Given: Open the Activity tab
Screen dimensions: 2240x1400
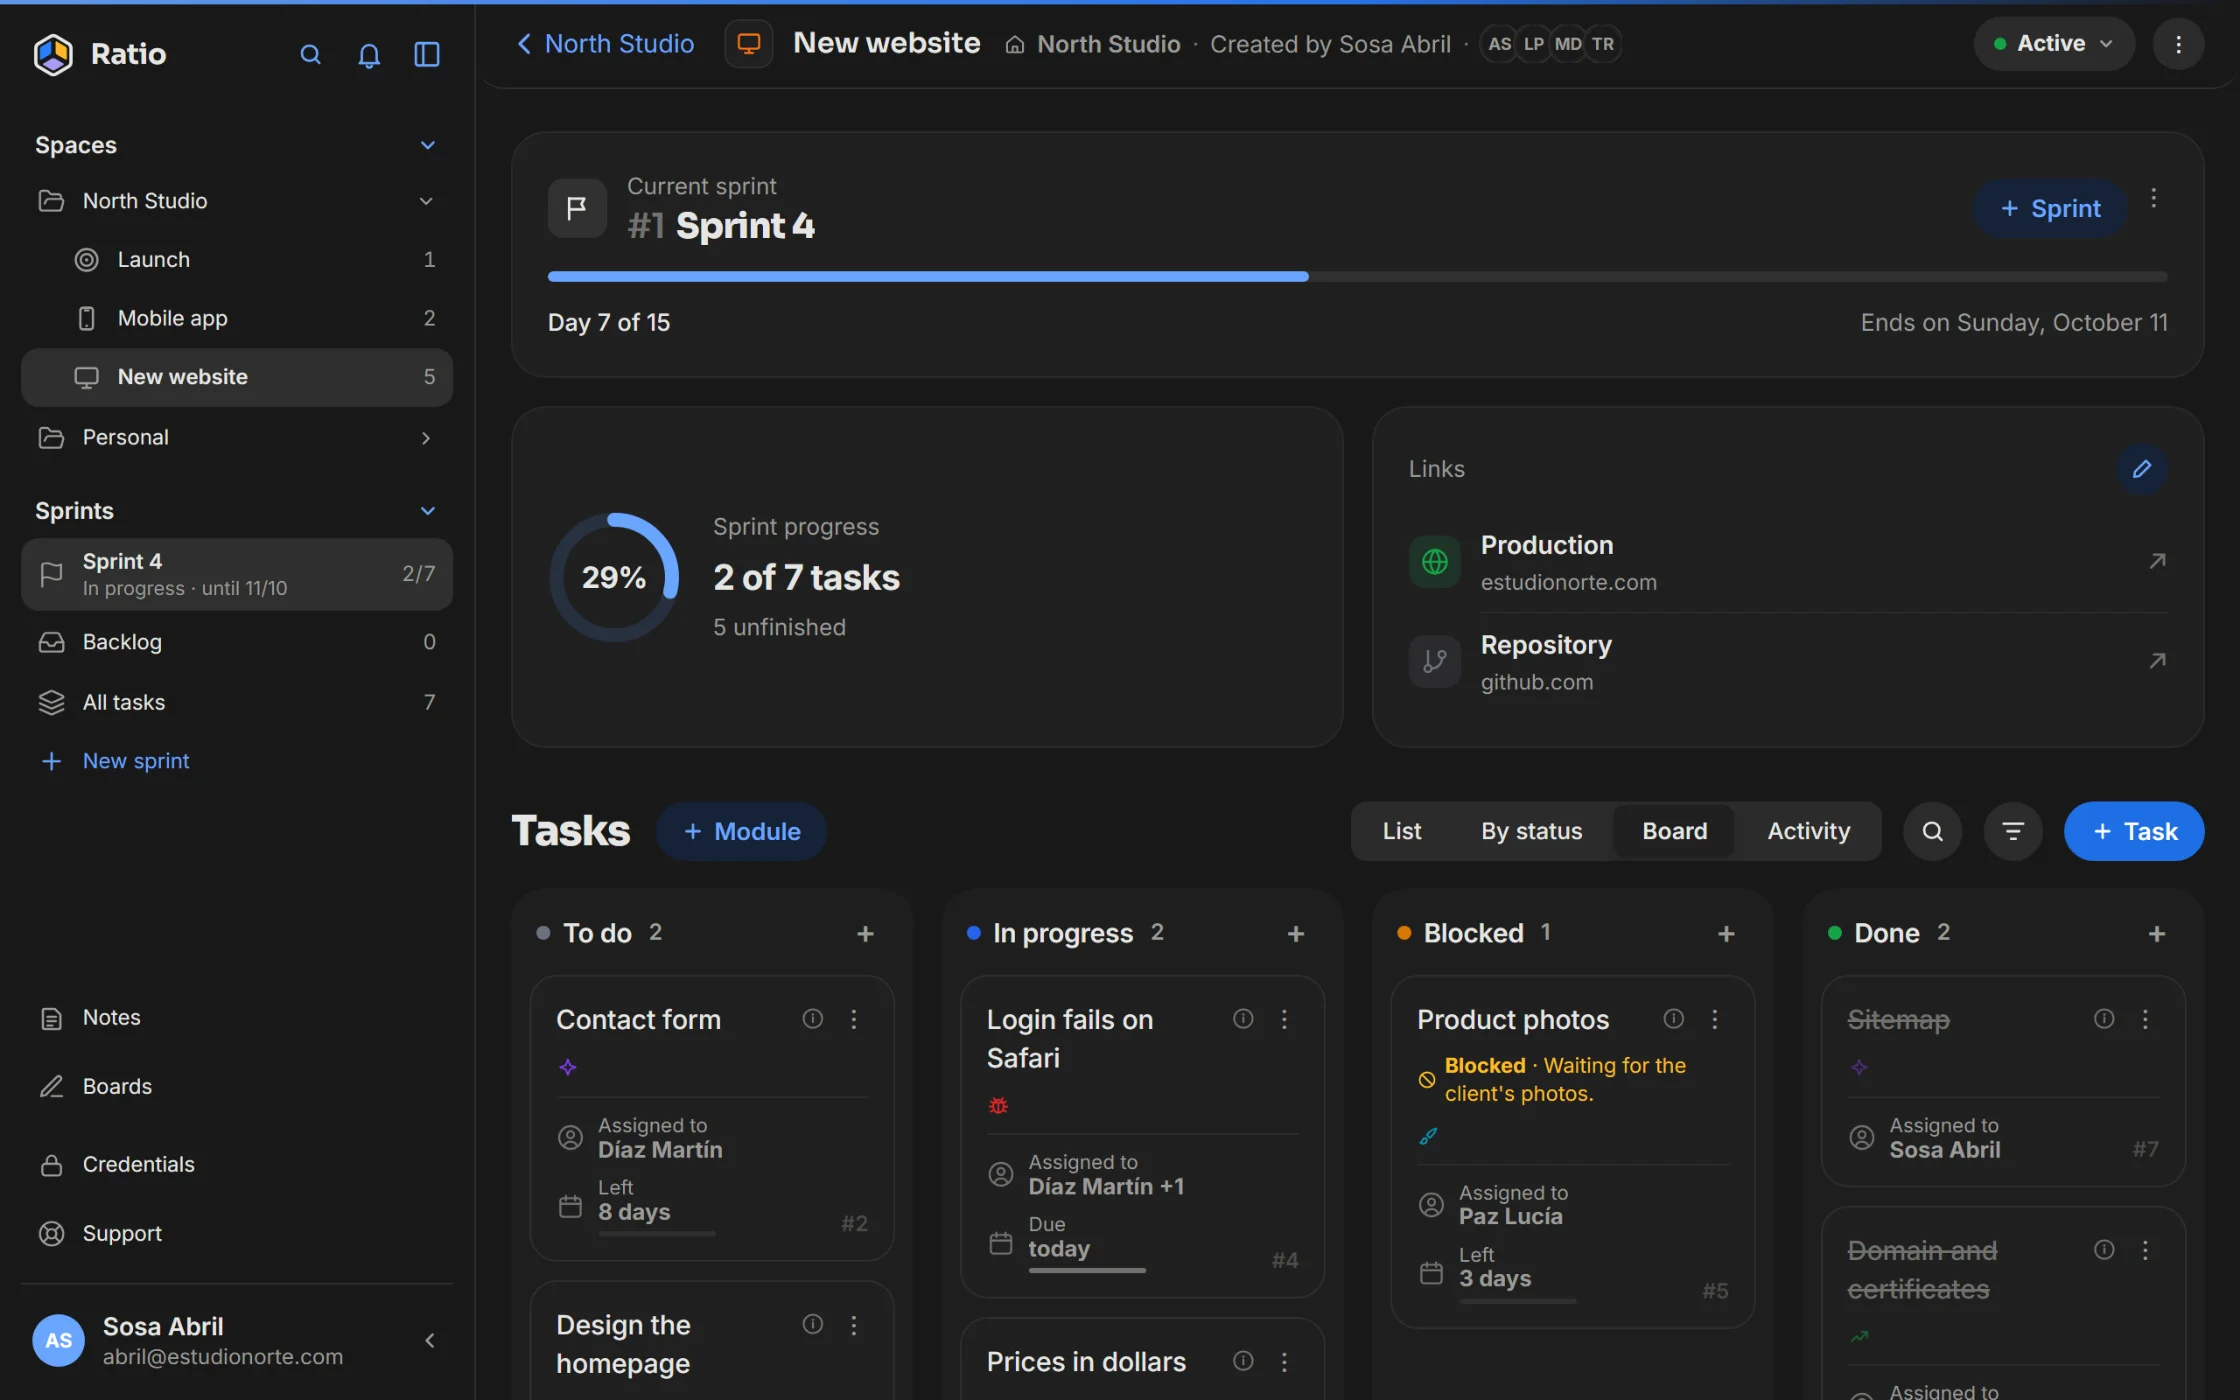Looking at the screenshot, I should pyautogui.click(x=1808, y=831).
